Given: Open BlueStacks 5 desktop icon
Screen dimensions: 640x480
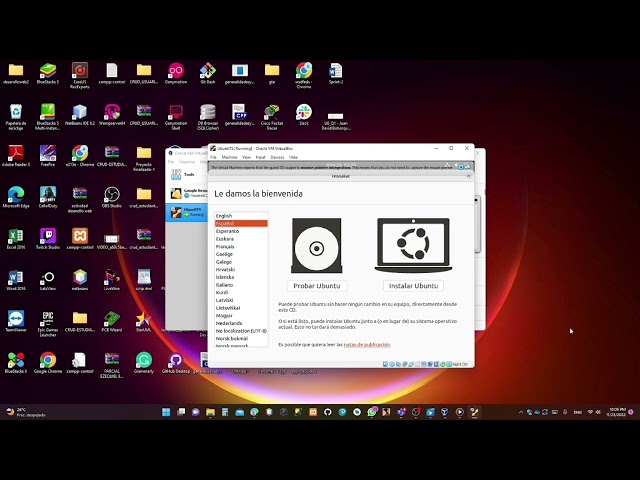Looking at the screenshot, I should pyautogui.click(x=48, y=74).
